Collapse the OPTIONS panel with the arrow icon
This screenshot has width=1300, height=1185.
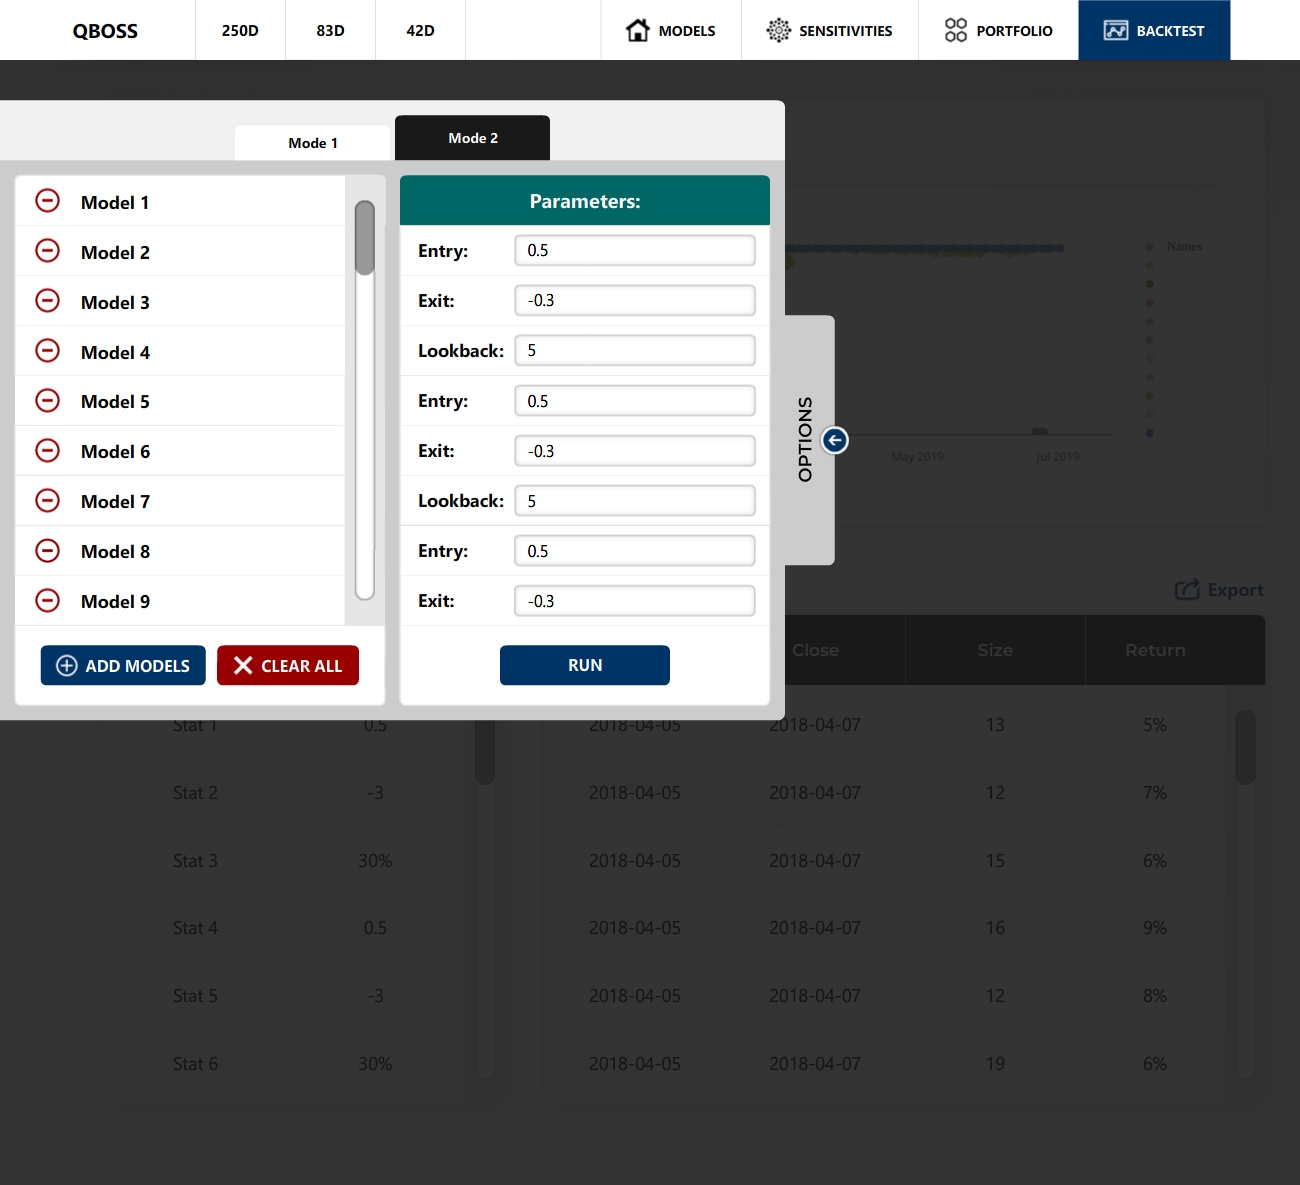835,440
